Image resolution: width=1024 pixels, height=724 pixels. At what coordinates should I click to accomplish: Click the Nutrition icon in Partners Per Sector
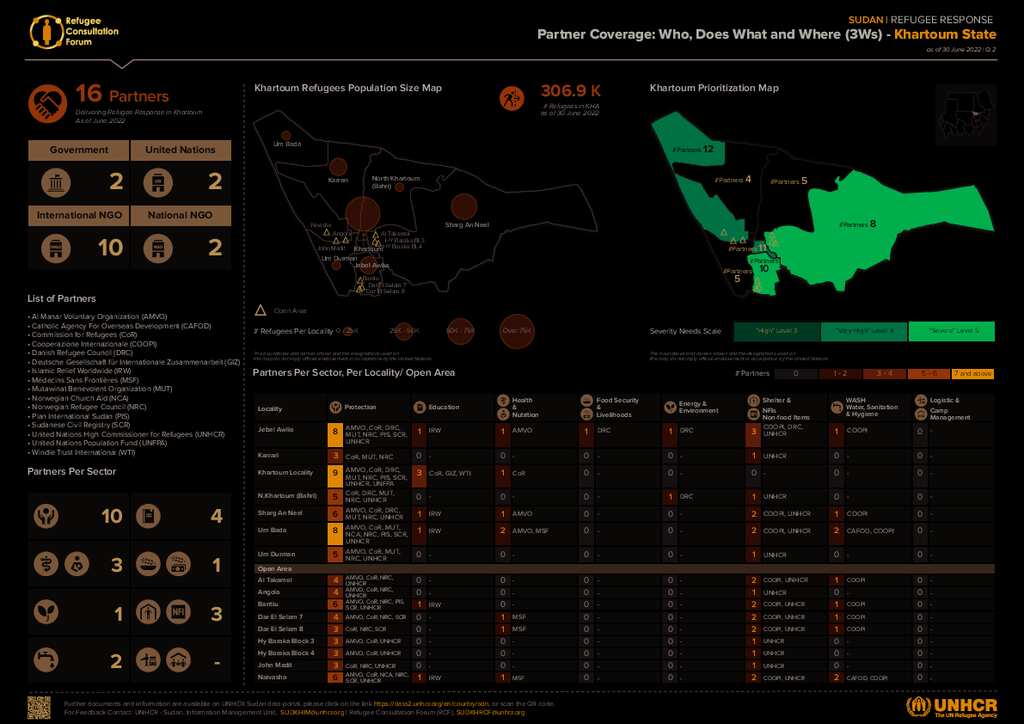coord(77,564)
